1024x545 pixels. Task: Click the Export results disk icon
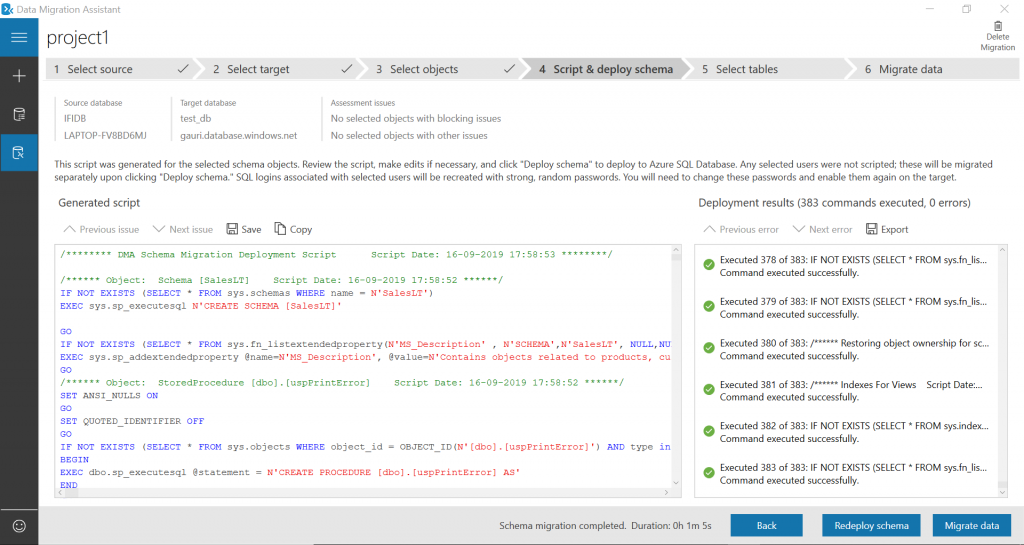[x=871, y=228]
